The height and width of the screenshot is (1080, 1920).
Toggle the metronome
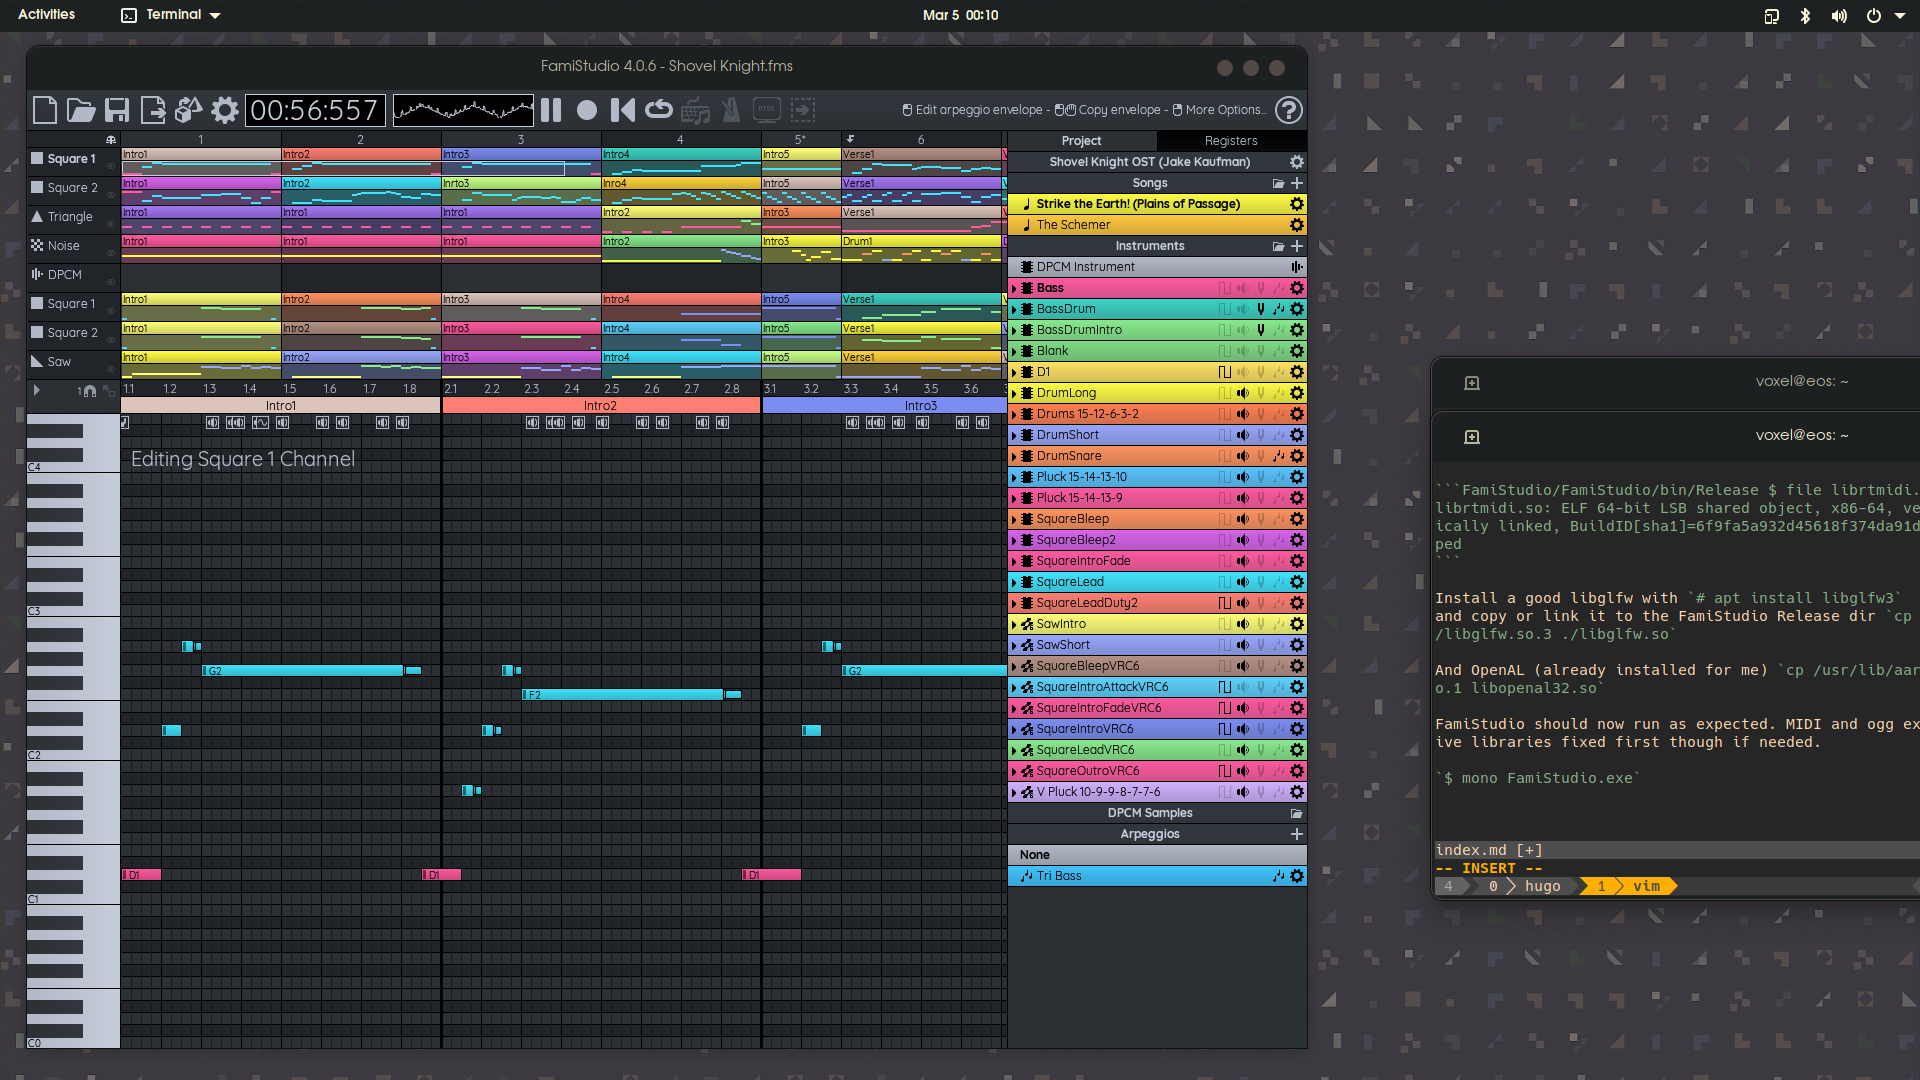[x=731, y=110]
